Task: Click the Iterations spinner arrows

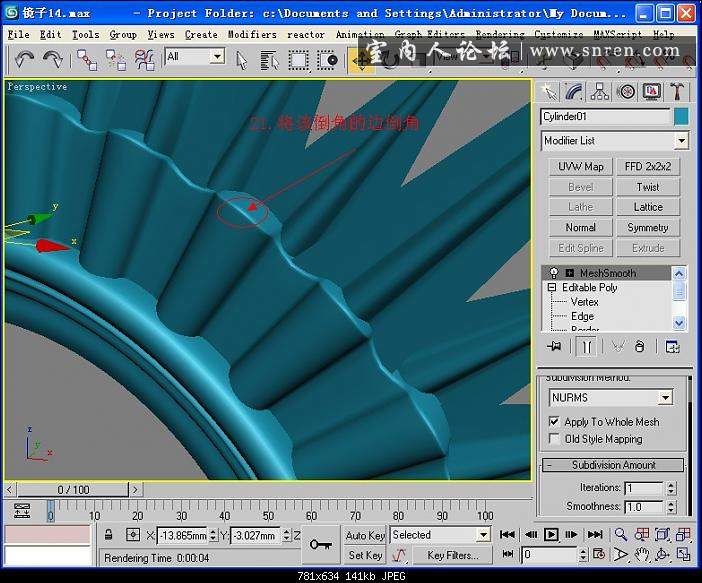Action: [671, 488]
